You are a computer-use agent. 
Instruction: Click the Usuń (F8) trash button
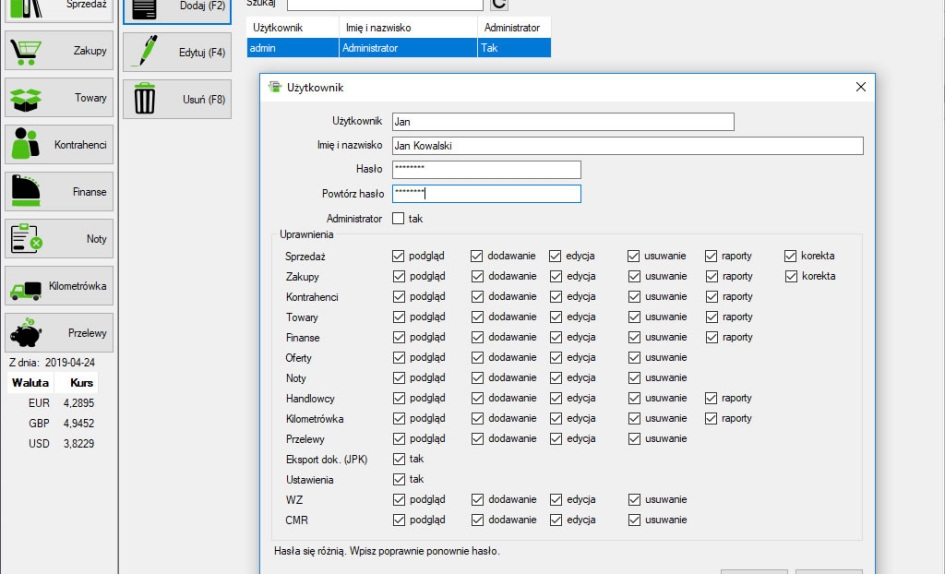(177, 99)
